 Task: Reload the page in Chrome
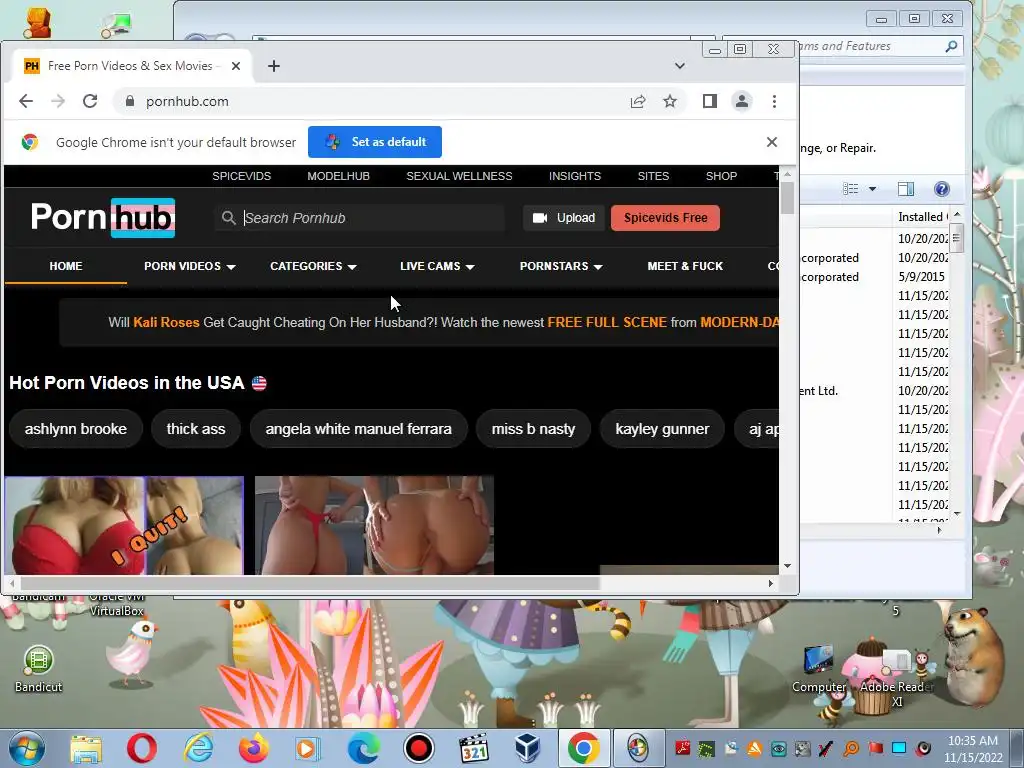90,101
